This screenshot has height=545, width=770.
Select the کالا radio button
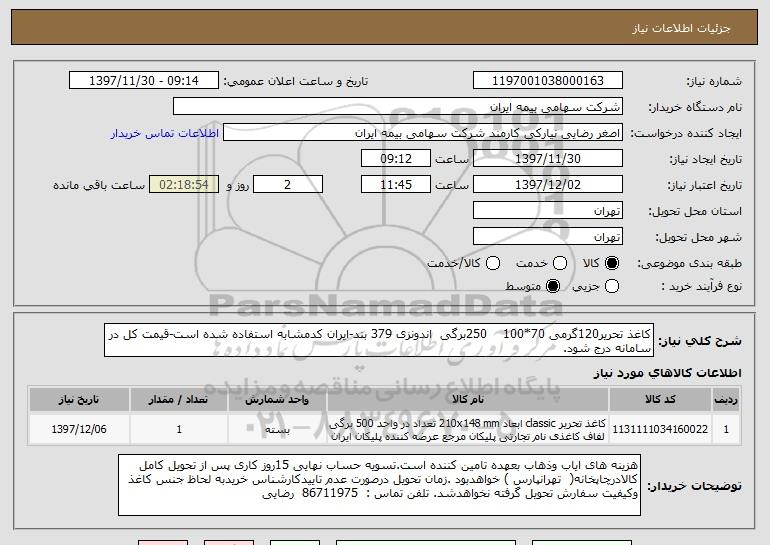click(612, 263)
